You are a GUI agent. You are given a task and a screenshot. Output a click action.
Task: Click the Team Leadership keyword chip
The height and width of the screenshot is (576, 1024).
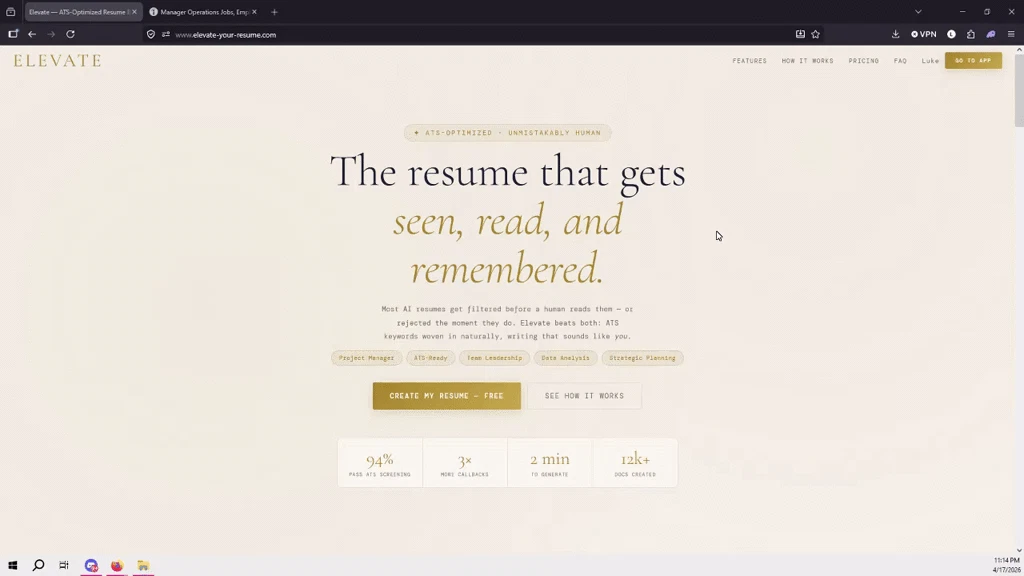pos(494,358)
